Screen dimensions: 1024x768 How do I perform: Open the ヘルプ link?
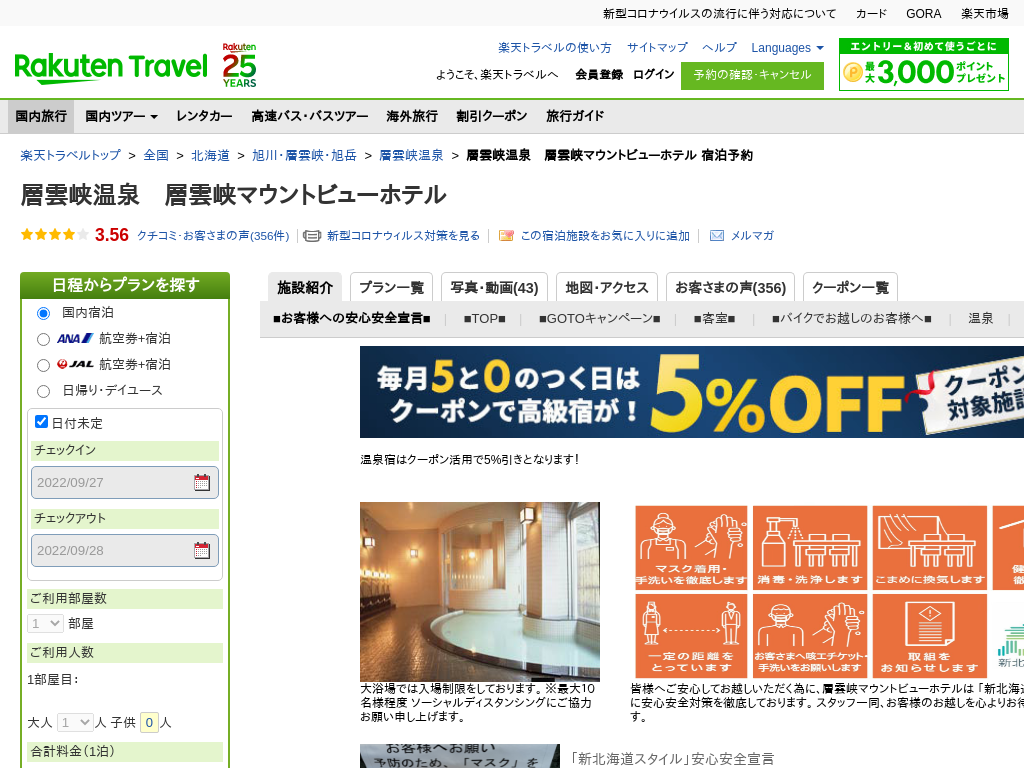click(x=719, y=48)
